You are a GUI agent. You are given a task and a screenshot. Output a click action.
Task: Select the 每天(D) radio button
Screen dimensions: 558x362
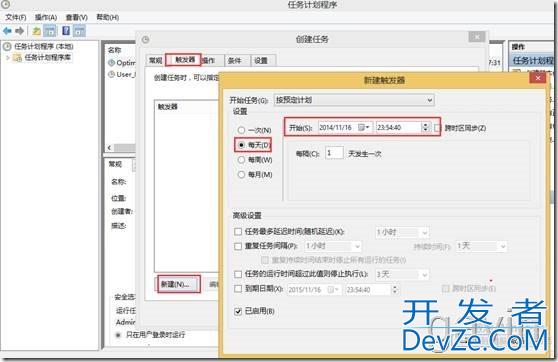tap(241, 145)
